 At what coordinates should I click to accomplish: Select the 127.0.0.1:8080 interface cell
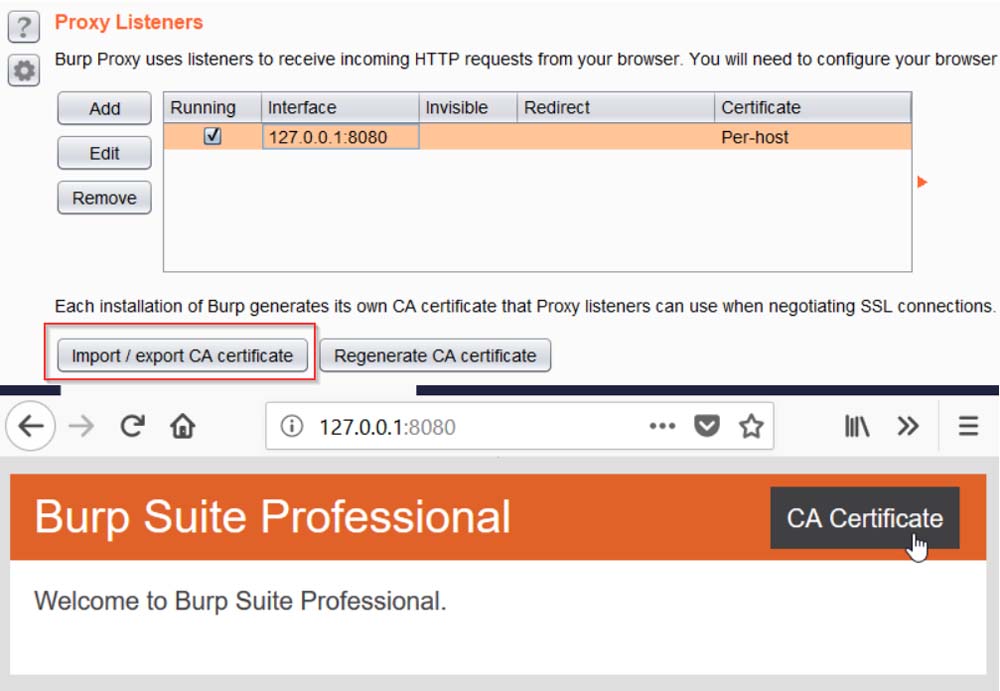click(341, 137)
